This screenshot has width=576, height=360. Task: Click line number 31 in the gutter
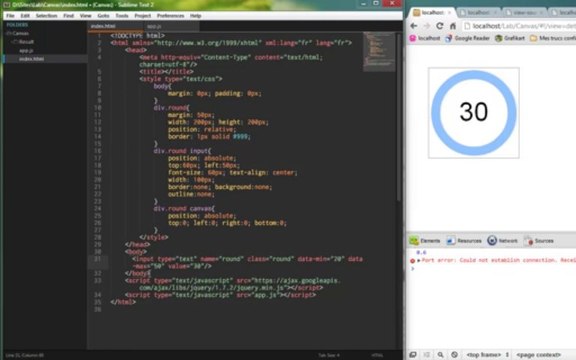(97, 259)
